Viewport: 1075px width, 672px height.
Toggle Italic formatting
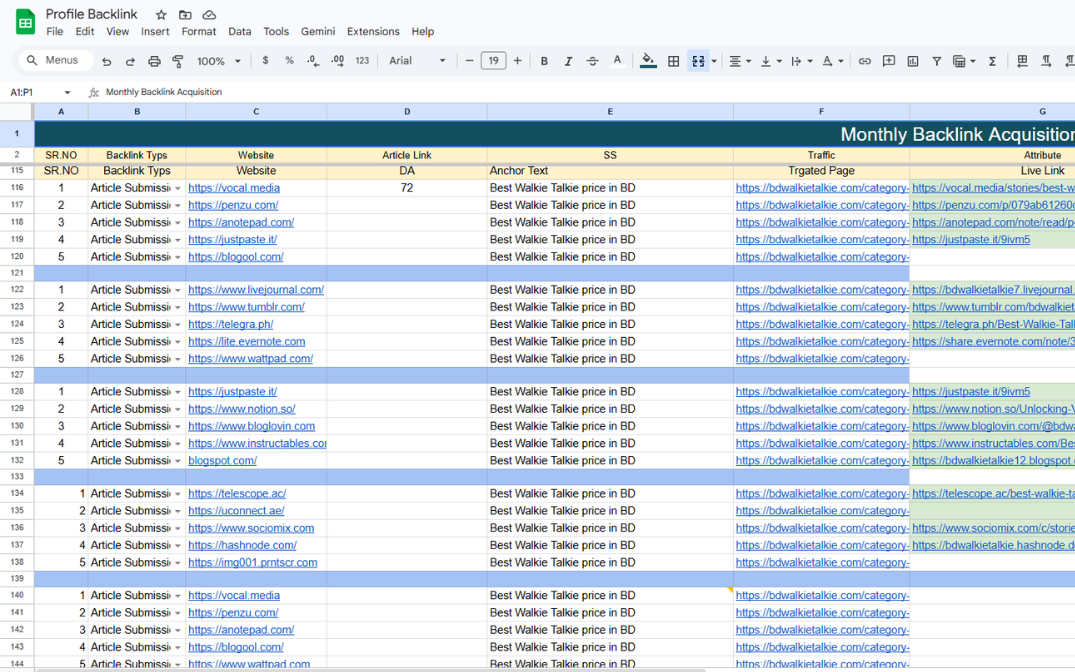[x=568, y=61]
